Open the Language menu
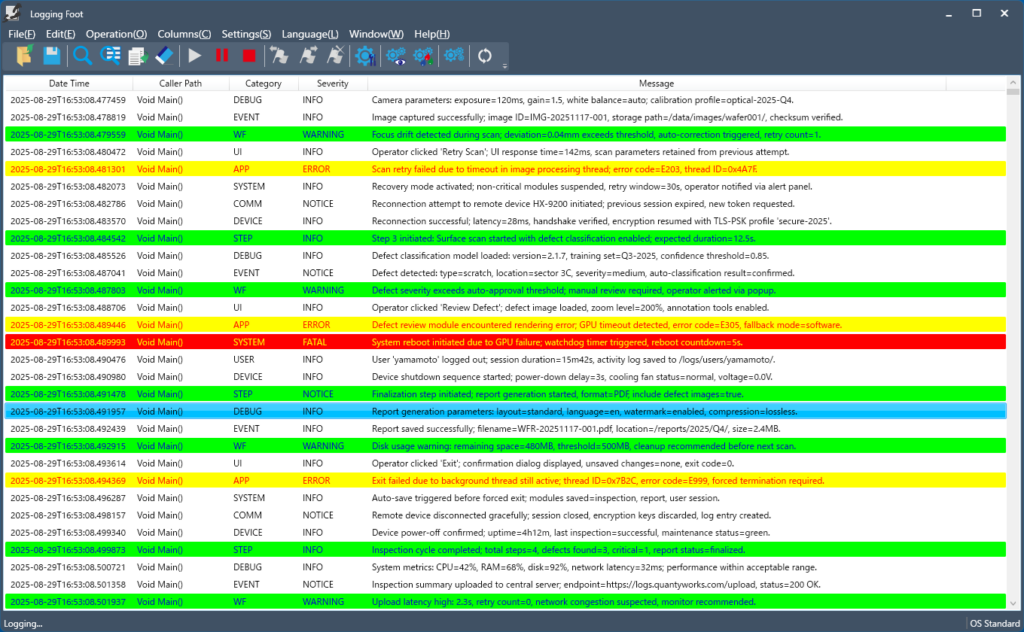 (310, 33)
